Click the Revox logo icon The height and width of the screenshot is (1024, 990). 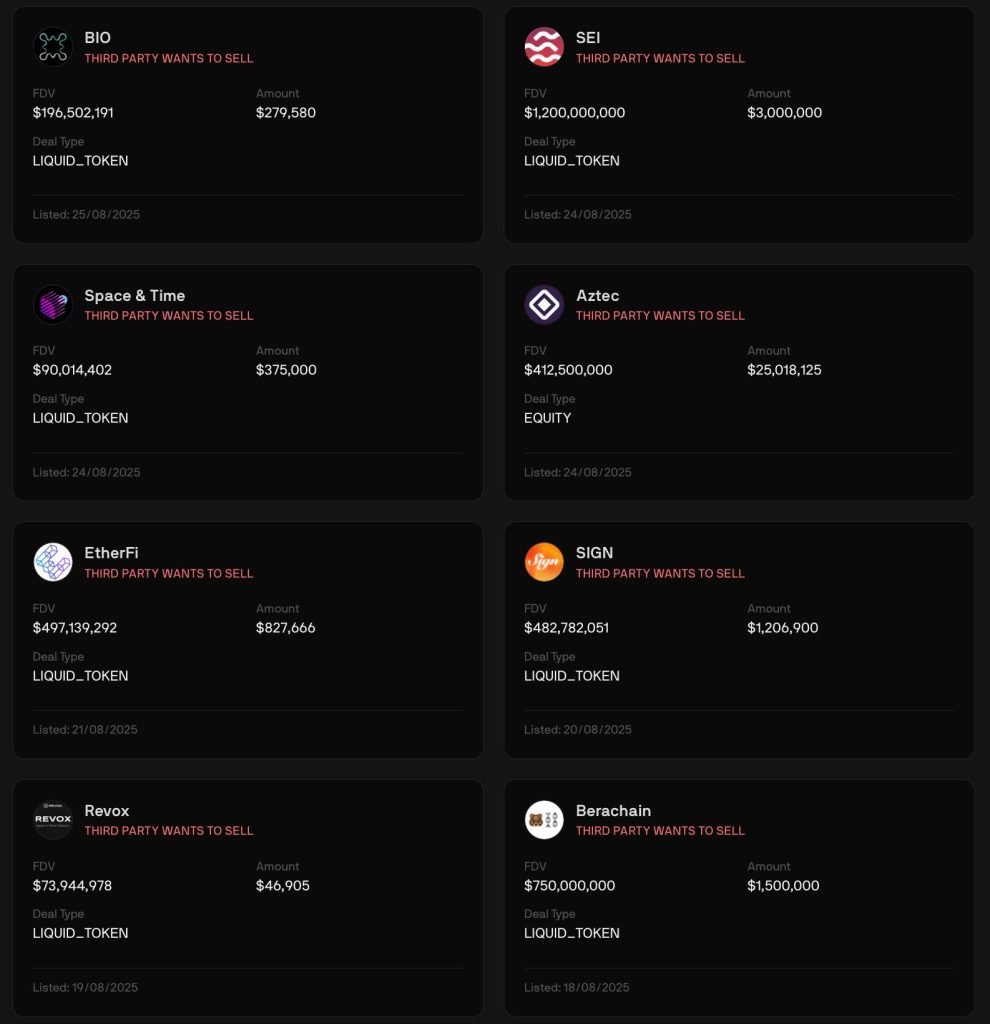(52, 820)
